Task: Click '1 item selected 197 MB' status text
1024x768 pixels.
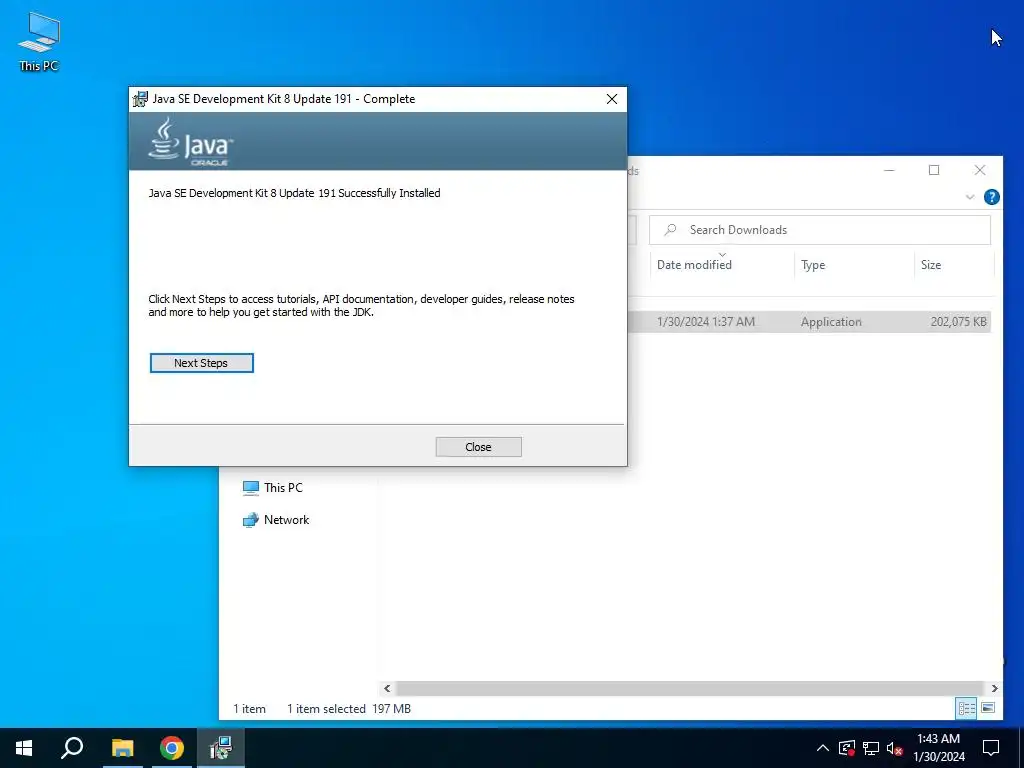Action: (x=349, y=709)
